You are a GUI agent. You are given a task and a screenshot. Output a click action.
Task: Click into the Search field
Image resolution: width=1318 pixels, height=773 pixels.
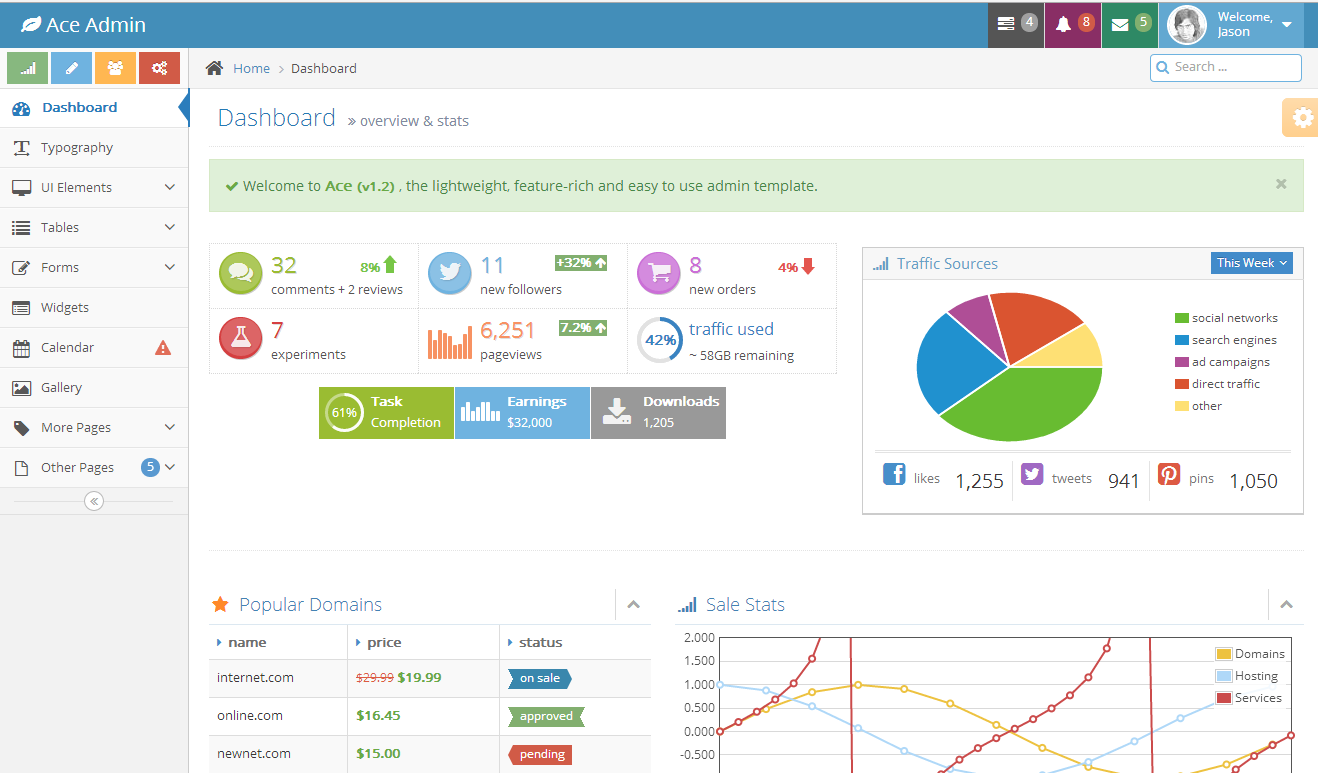(1226, 67)
